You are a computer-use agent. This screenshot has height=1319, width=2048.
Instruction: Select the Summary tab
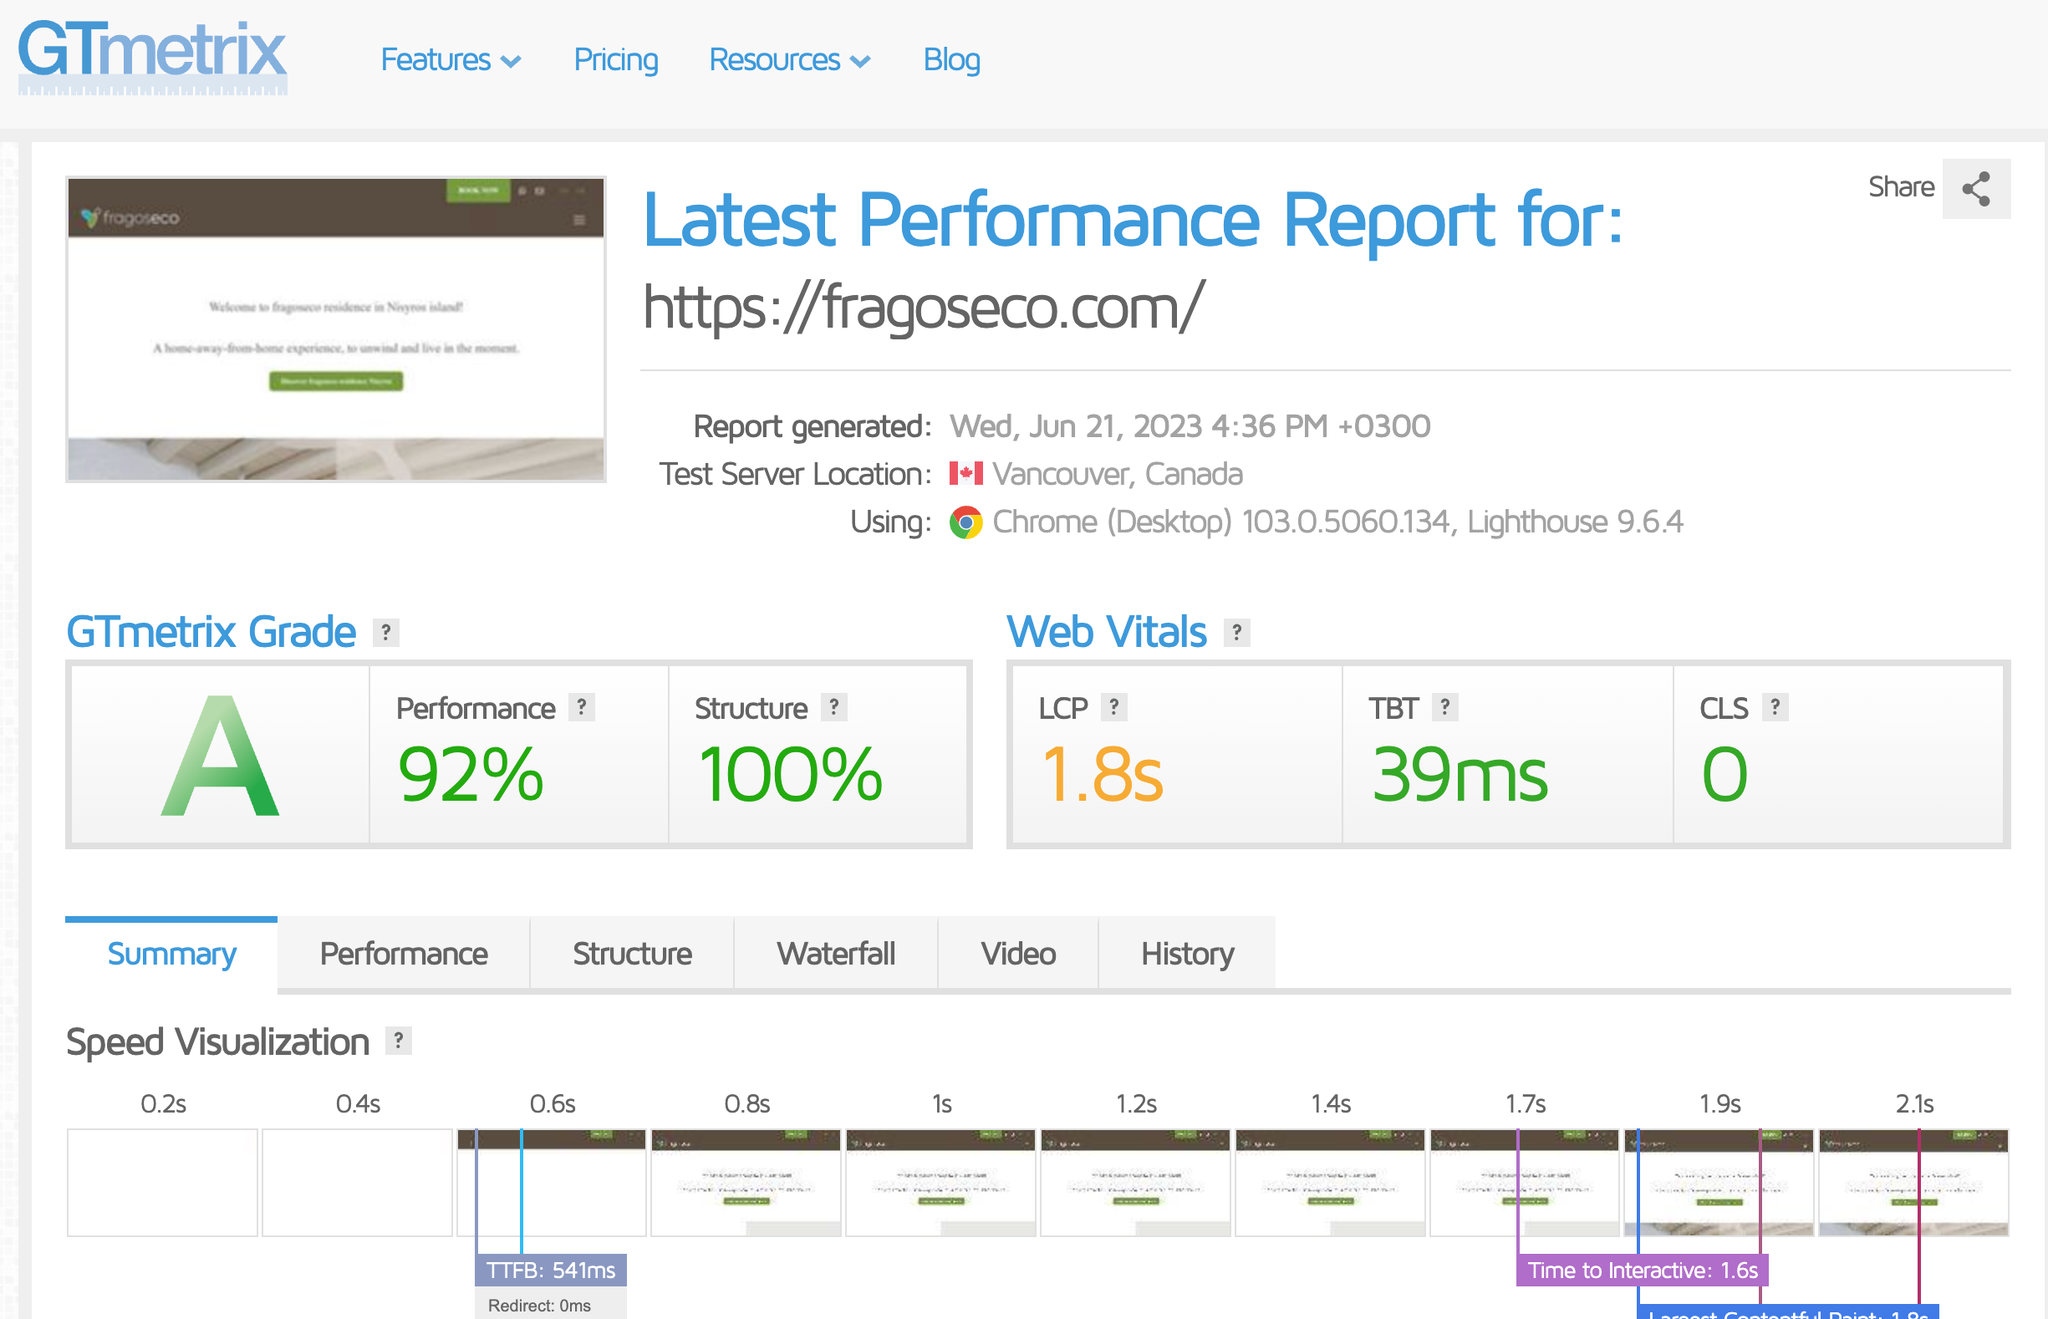point(172,954)
